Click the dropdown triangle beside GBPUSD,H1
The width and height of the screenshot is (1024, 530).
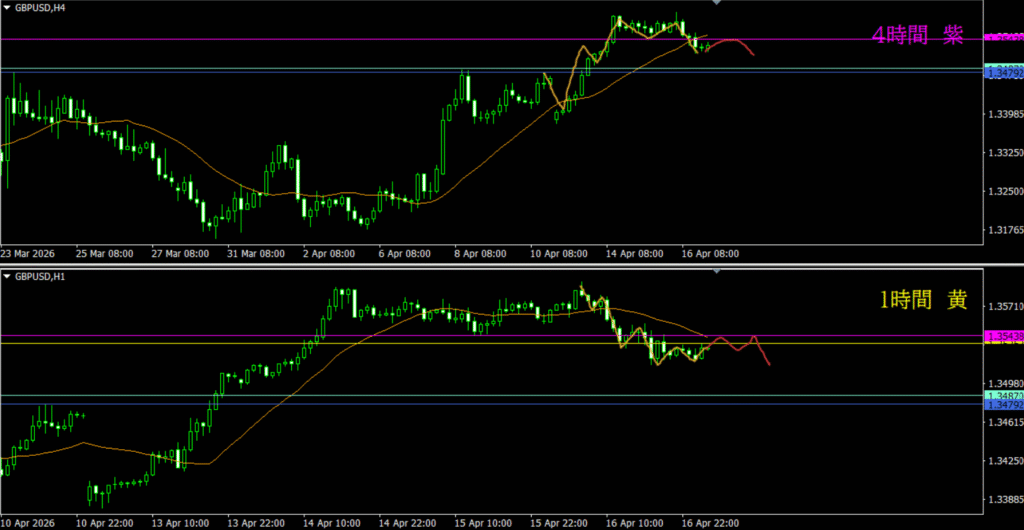coord(6,275)
